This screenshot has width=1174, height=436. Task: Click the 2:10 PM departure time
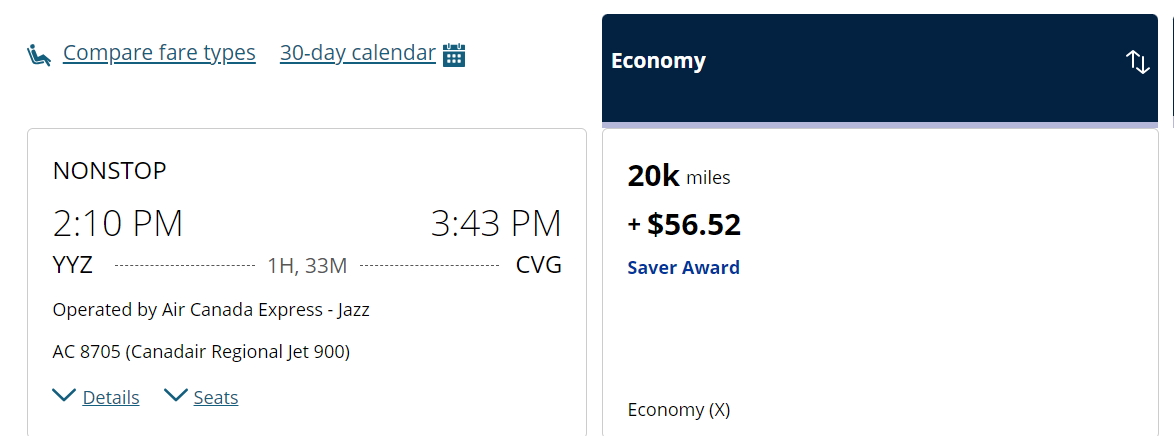pyautogui.click(x=118, y=224)
